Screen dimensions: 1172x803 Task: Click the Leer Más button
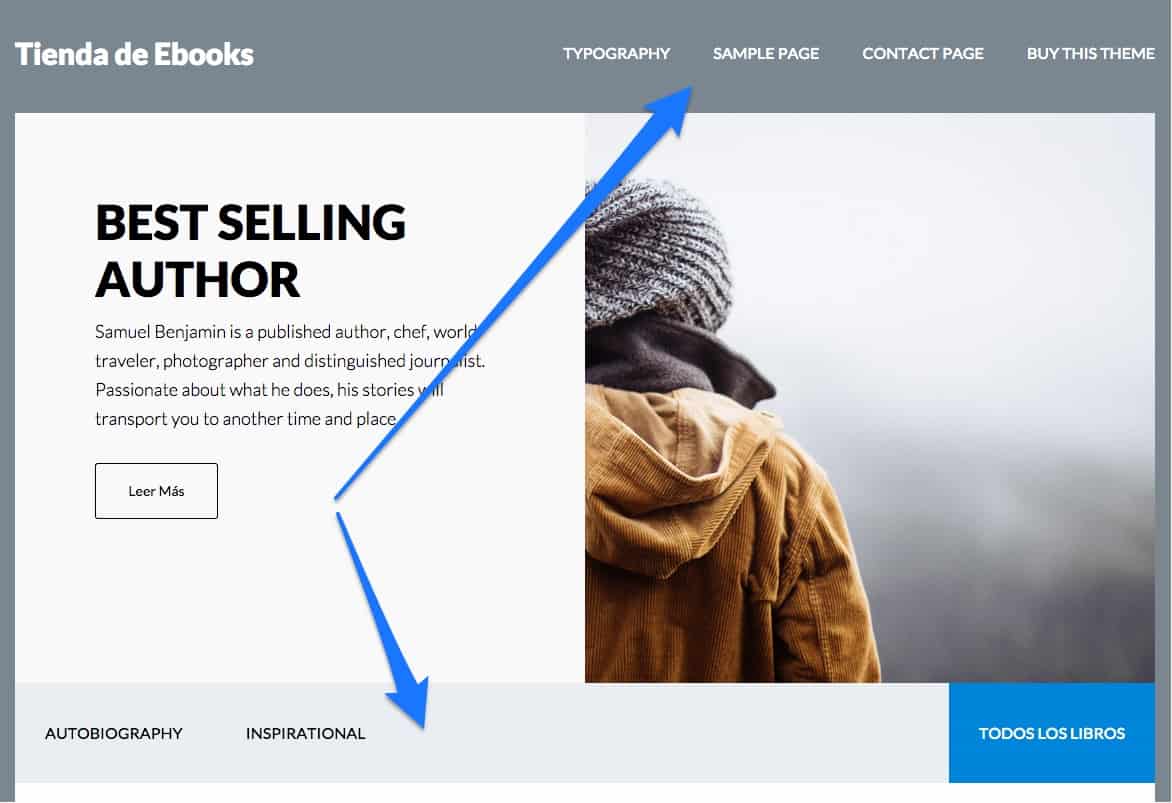tap(156, 490)
